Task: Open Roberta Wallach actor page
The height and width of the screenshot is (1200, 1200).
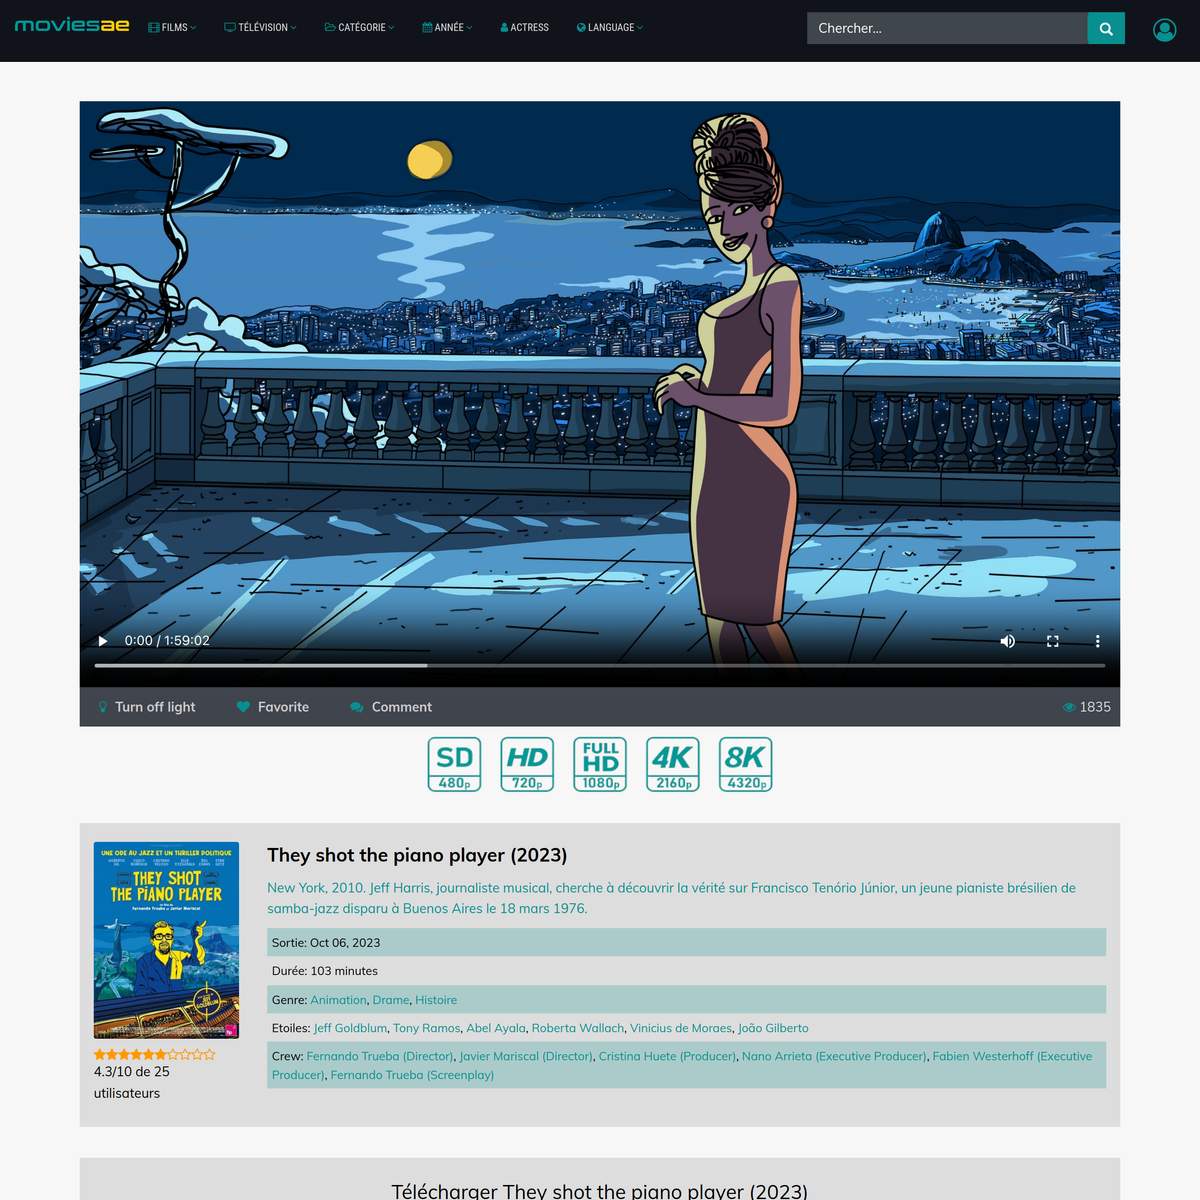Action: pos(578,1028)
